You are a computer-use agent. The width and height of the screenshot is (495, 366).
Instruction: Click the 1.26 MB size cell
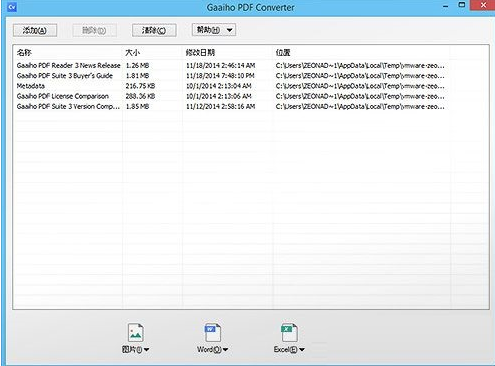[x=137, y=66]
